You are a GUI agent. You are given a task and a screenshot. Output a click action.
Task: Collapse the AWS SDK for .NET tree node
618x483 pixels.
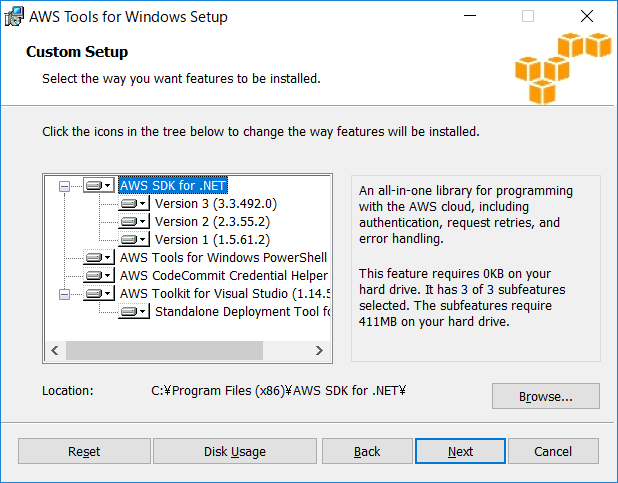point(64,186)
